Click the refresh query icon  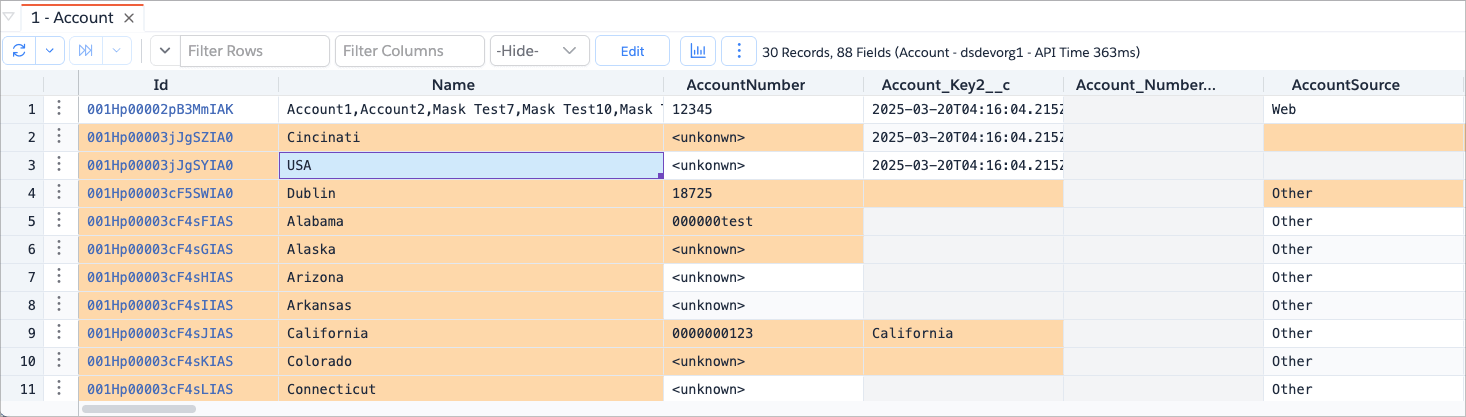(20, 51)
